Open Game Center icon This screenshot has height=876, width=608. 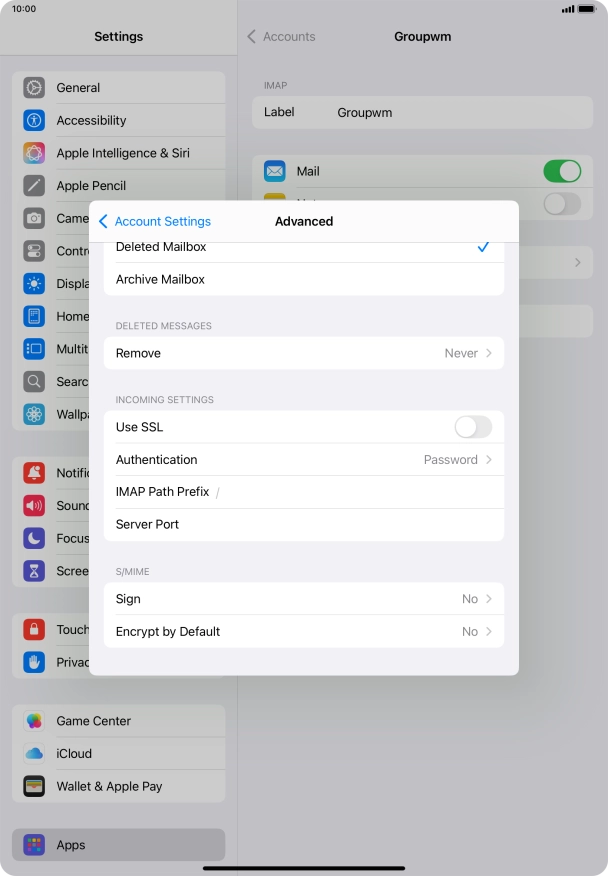tap(35, 721)
